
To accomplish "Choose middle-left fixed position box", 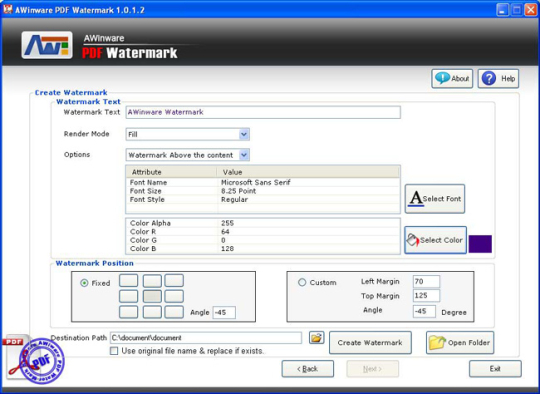I will point(128,296).
